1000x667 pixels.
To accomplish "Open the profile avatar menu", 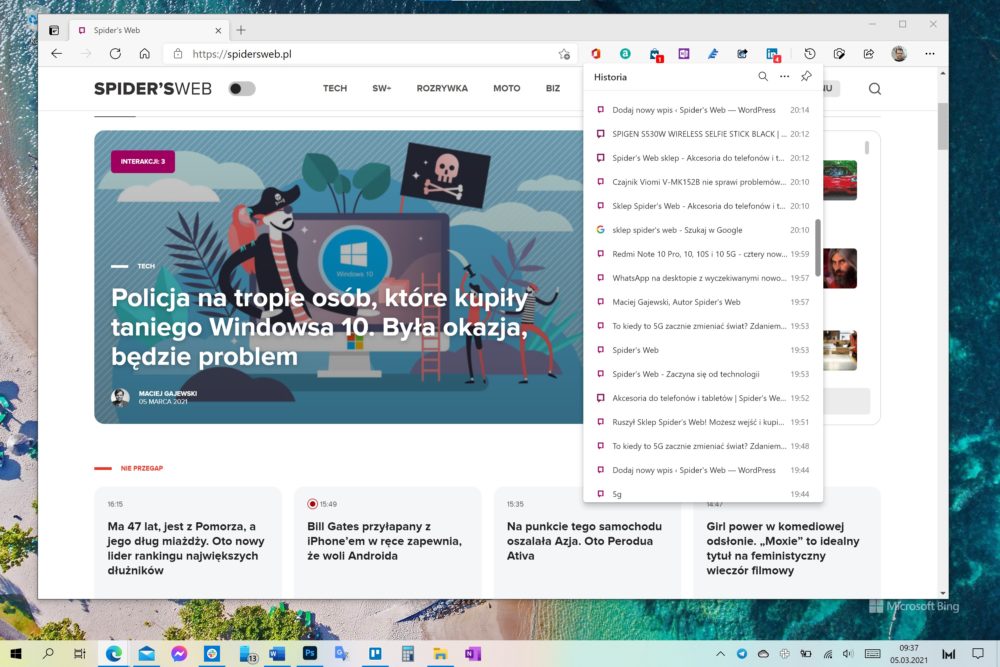I will pyautogui.click(x=899, y=54).
